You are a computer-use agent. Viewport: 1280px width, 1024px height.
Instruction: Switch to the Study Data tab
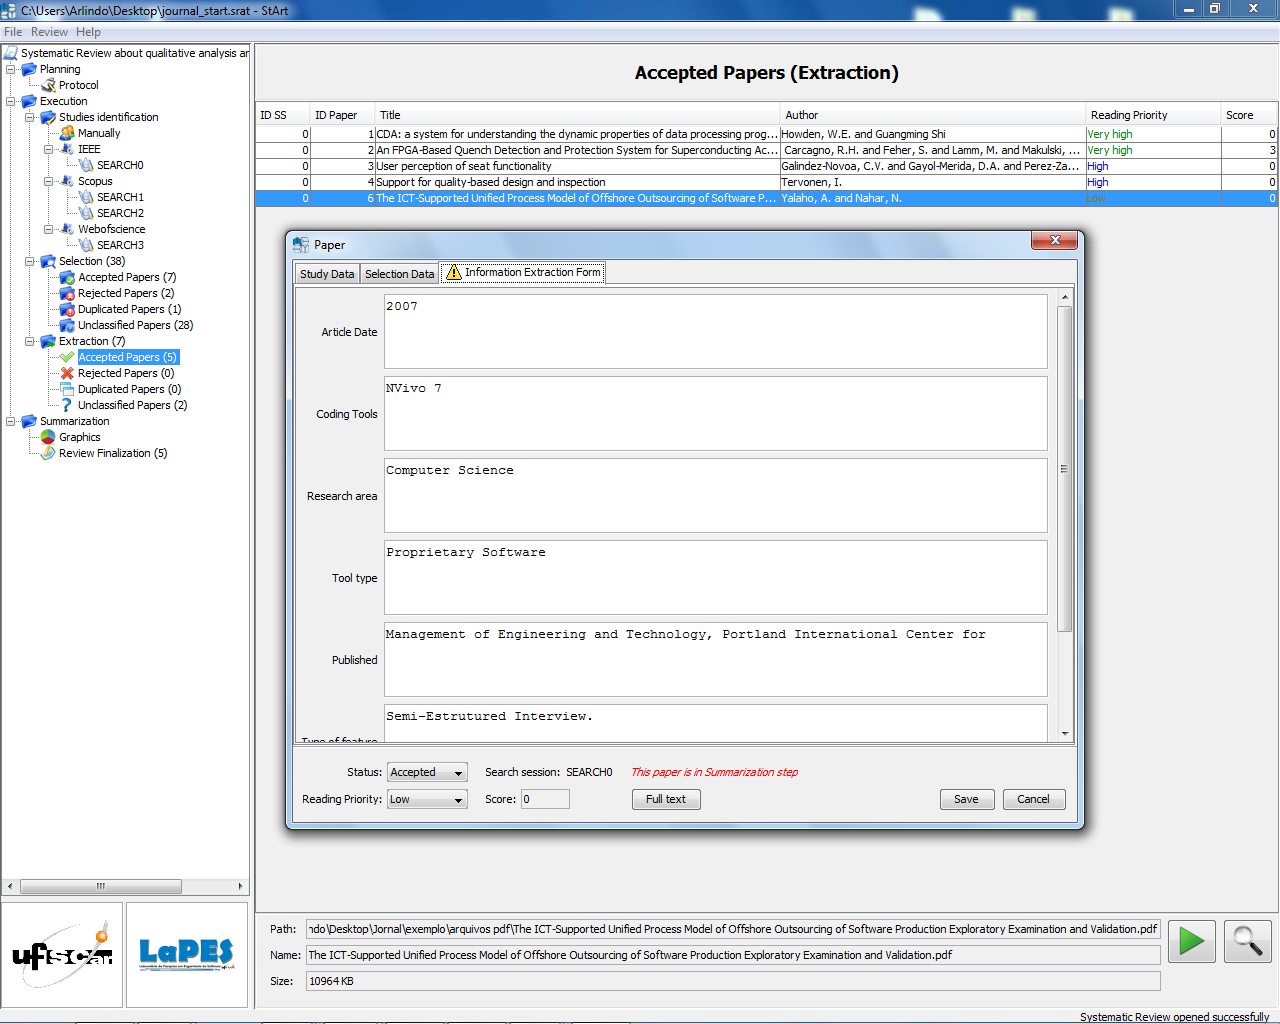coord(327,274)
